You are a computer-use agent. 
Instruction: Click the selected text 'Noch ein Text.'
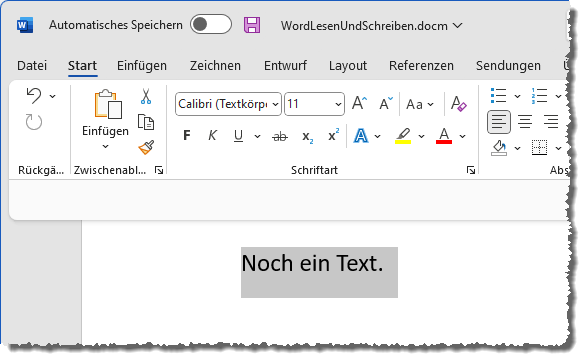[x=313, y=263]
